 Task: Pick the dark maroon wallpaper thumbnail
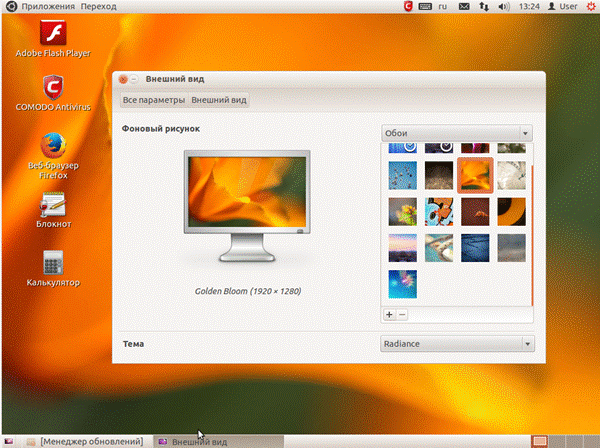click(475, 212)
